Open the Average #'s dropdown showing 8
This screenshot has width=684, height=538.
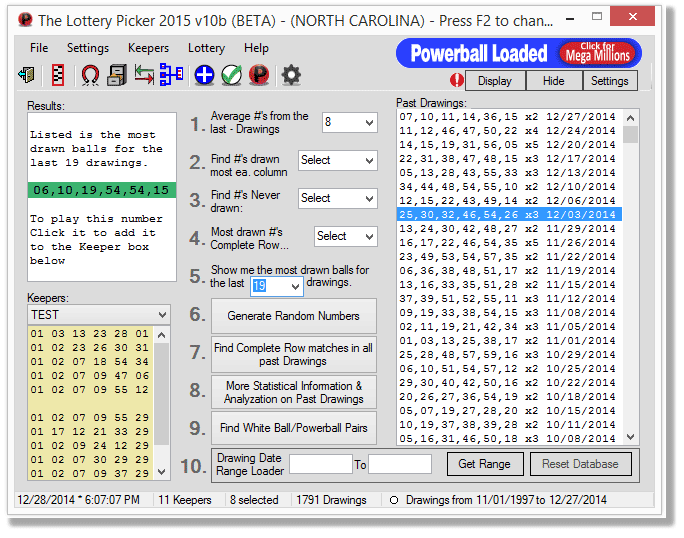pos(349,122)
